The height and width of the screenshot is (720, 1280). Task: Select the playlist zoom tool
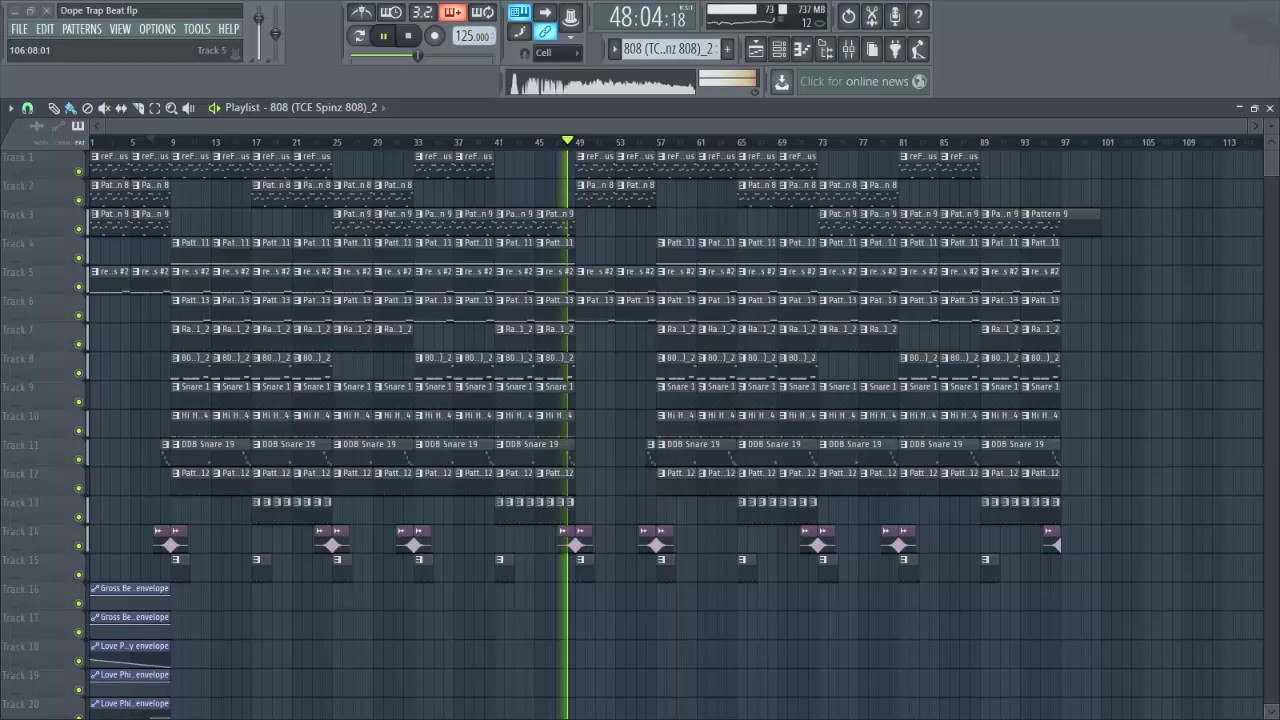[171, 108]
